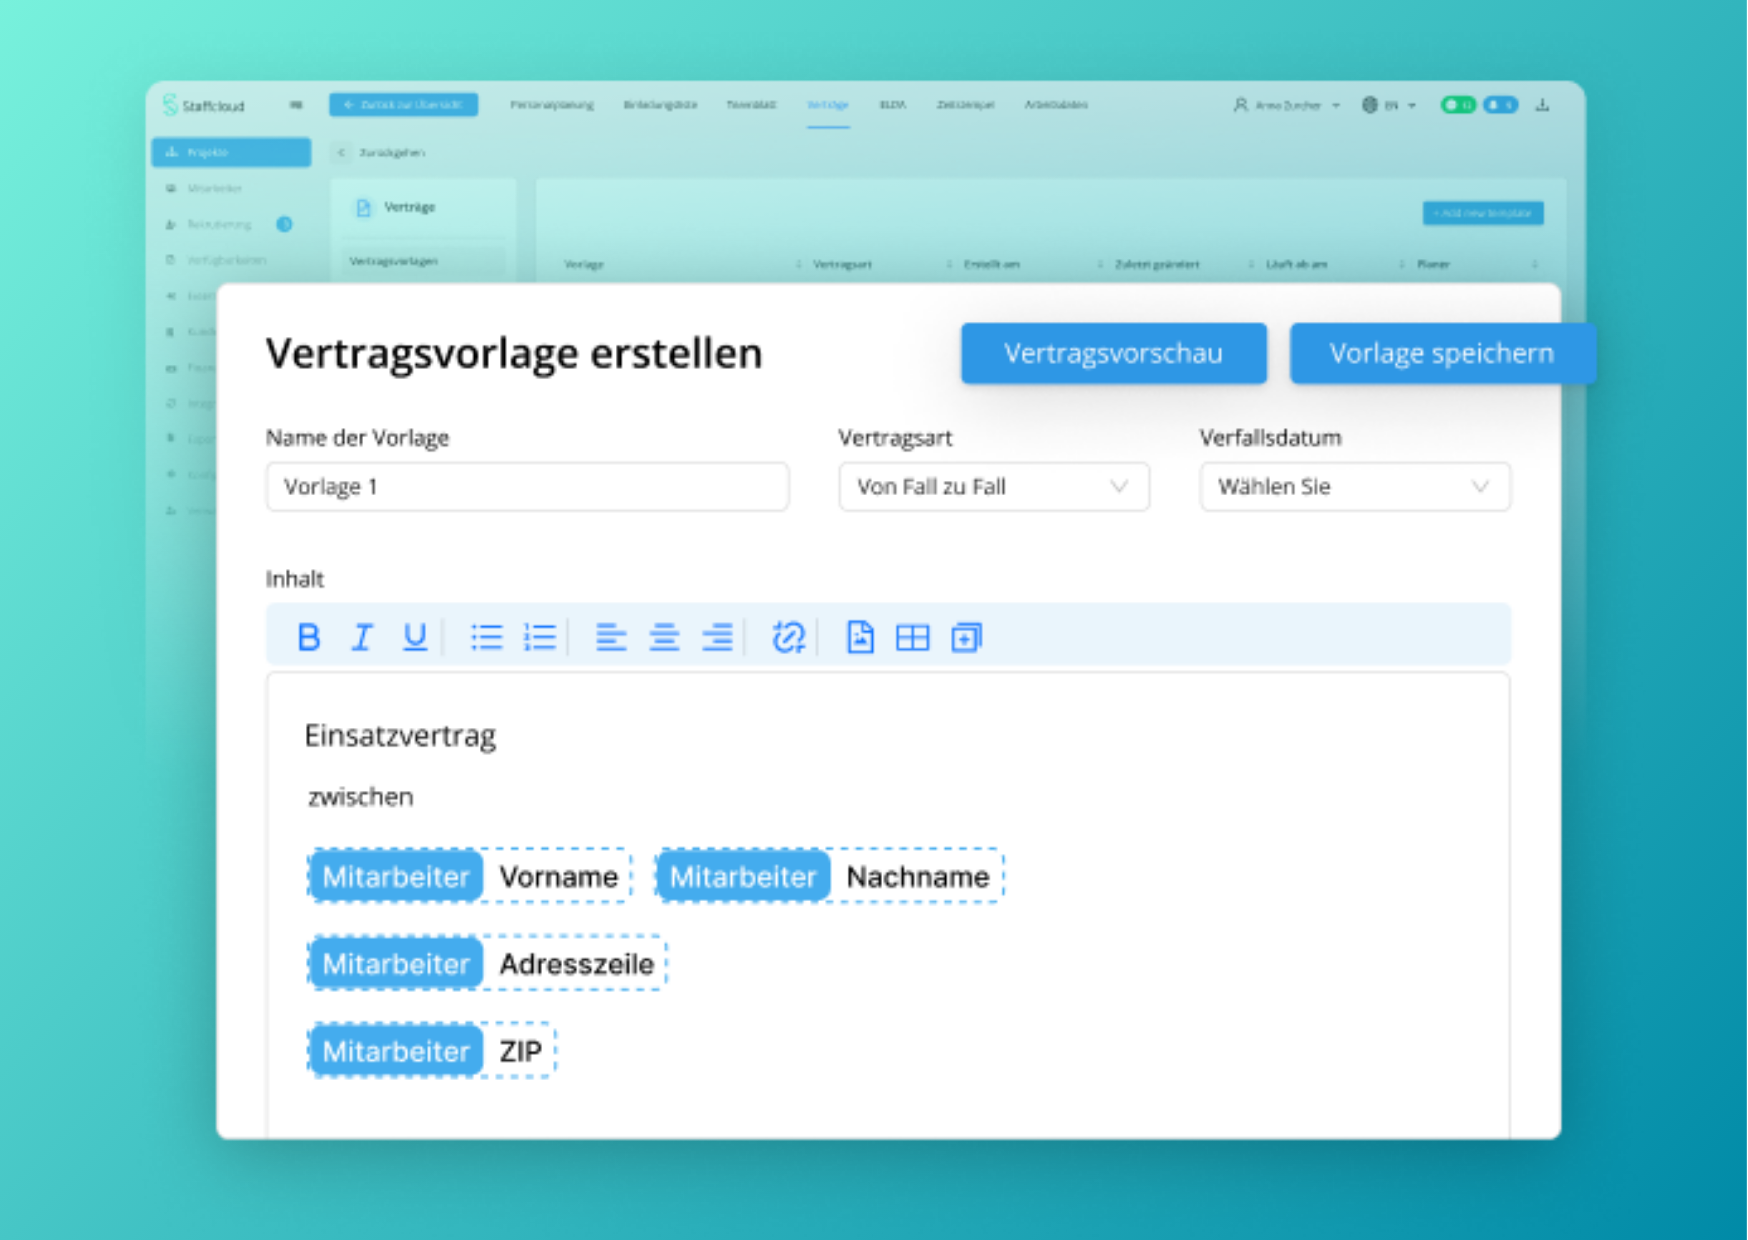1748x1240 pixels.
Task: Click the back-to-overview button in header
Action: pos(404,105)
